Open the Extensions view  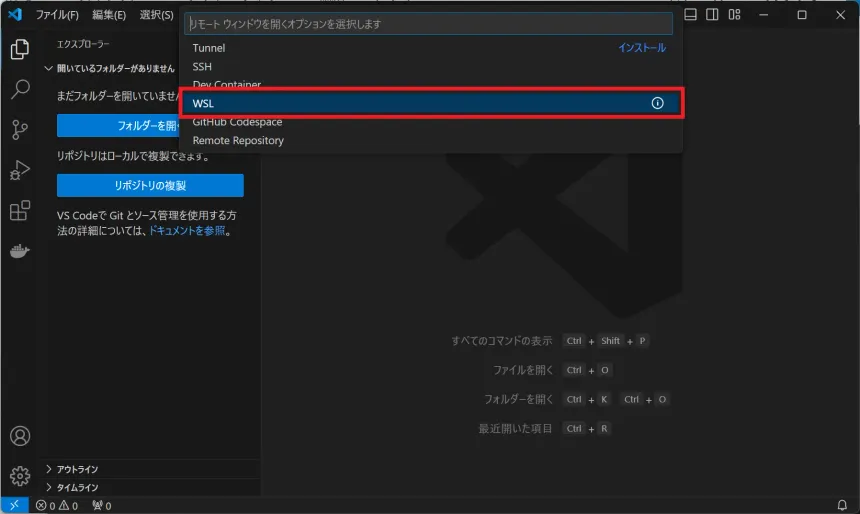click(19, 211)
